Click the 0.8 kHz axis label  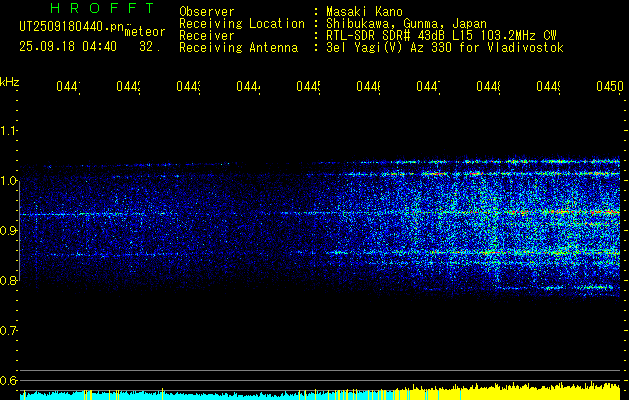(x=9, y=280)
